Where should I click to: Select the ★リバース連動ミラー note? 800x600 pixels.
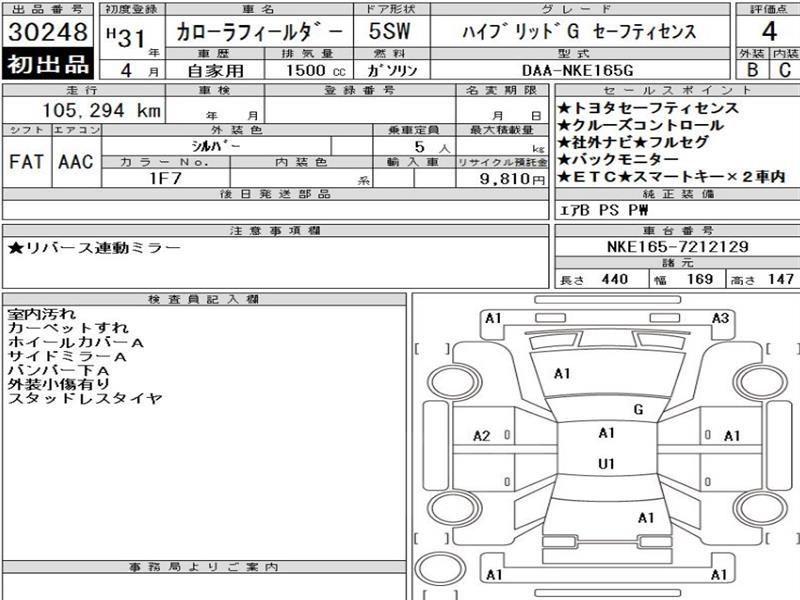pos(94,248)
